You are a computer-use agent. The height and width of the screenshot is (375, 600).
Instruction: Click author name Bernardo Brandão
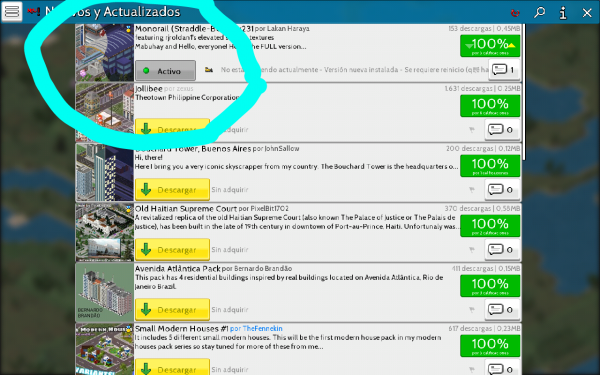point(263,269)
